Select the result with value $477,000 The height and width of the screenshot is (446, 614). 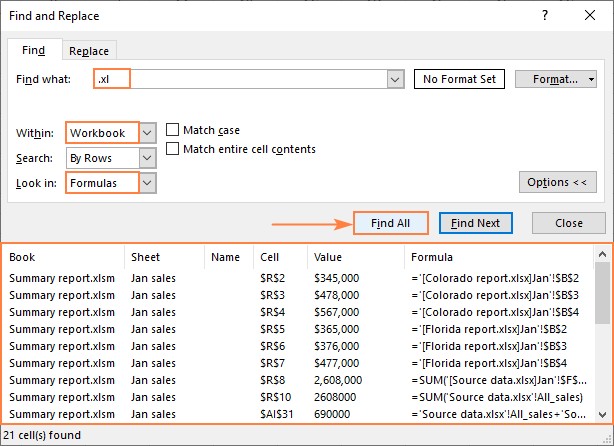[298, 363]
